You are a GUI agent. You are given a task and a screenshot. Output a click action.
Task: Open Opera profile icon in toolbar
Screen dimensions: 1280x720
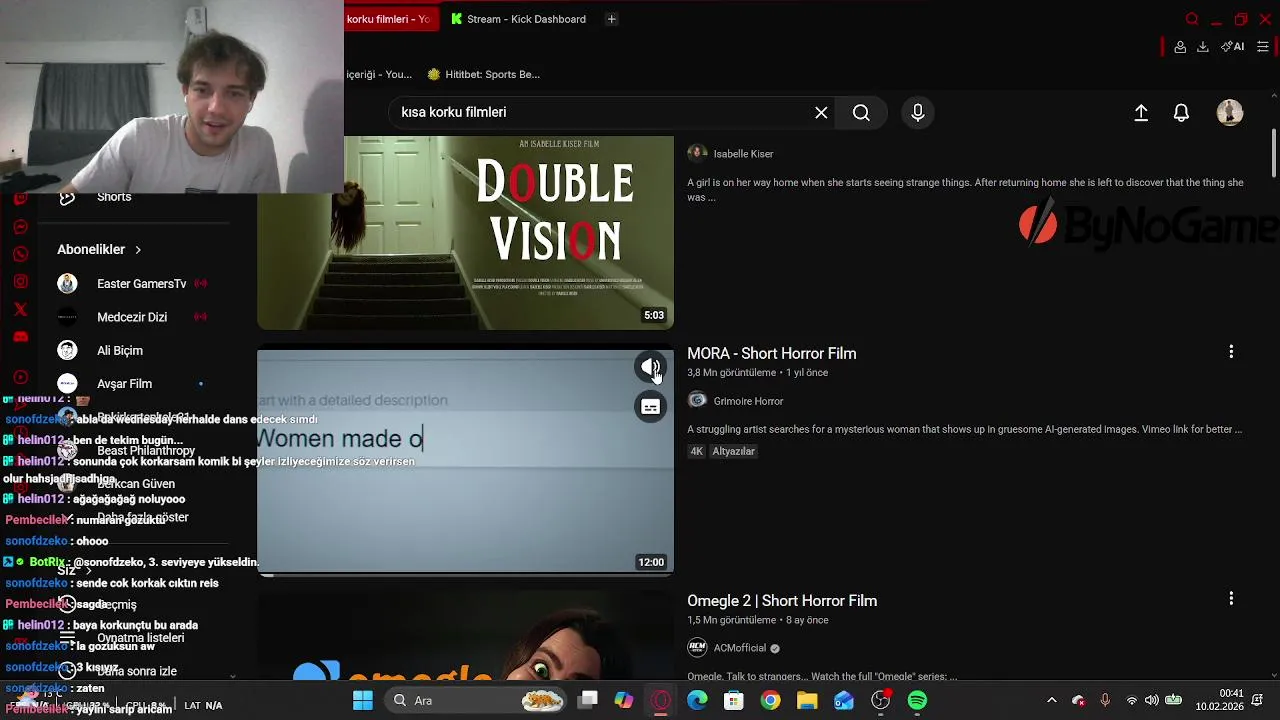pyautogui.click(x=1180, y=47)
